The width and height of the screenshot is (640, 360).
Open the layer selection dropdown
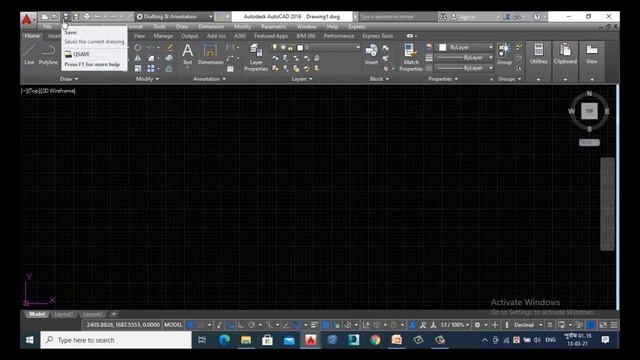pyautogui.click(x=316, y=47)
